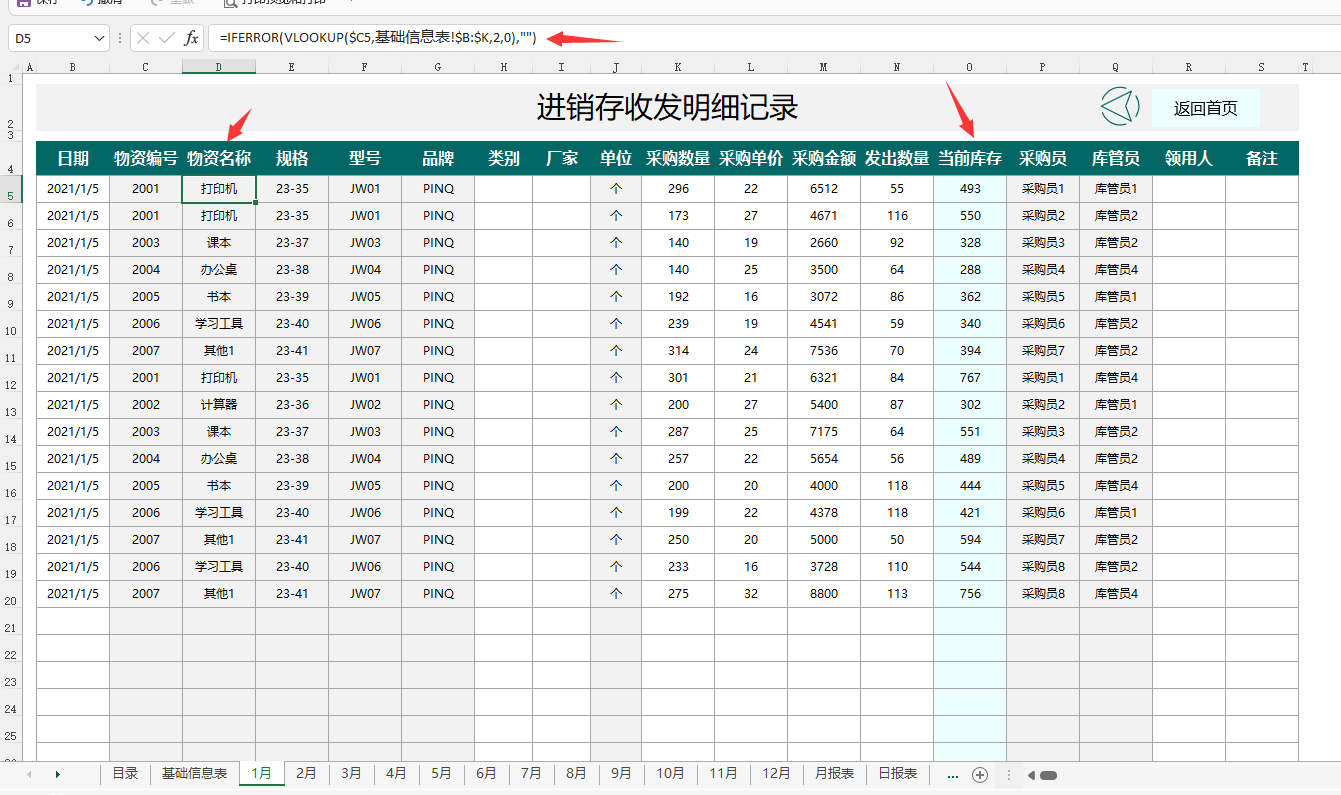1341x795 pixels.
Task: Switch to the 日报表 sheet
Action: [x=897, y=773]
